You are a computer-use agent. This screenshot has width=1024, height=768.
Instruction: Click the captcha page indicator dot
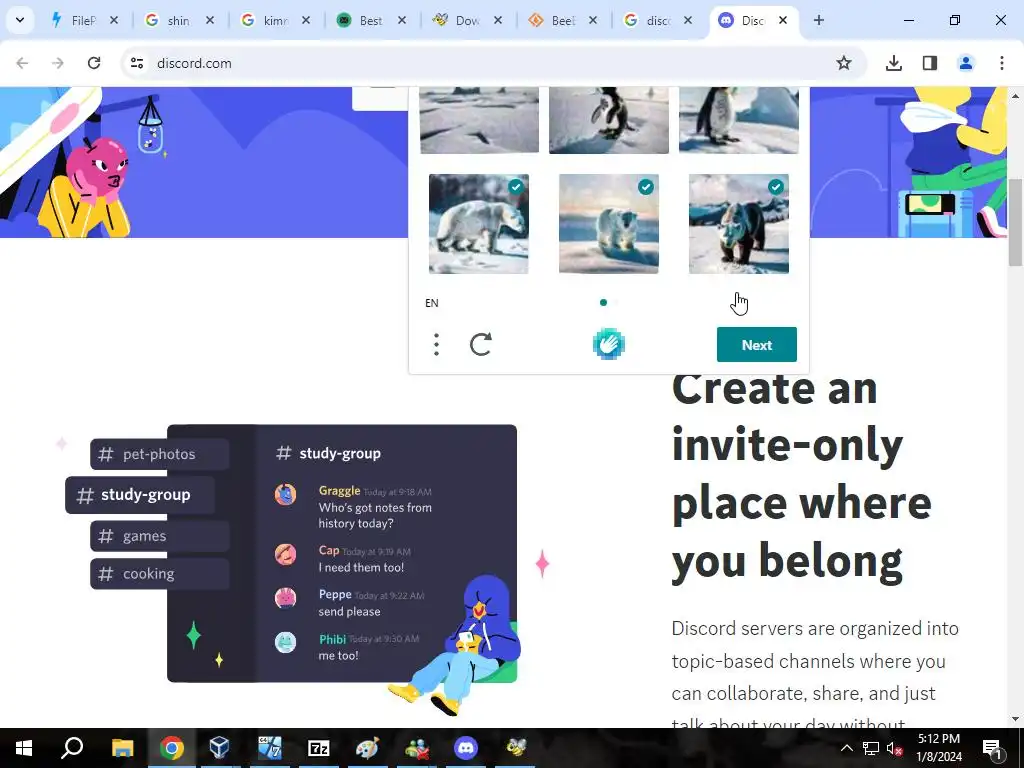[603, 302]
